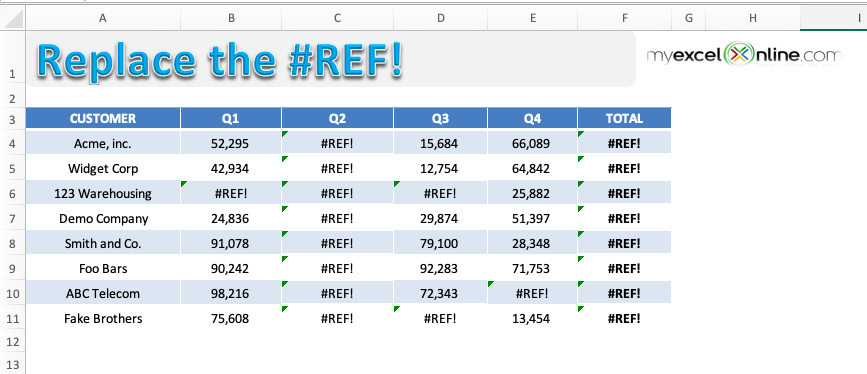Select Q3 #REF! cell for Fake Brothers
The height and width of the screenshot is (374, 867).
(x=440, y=318)
